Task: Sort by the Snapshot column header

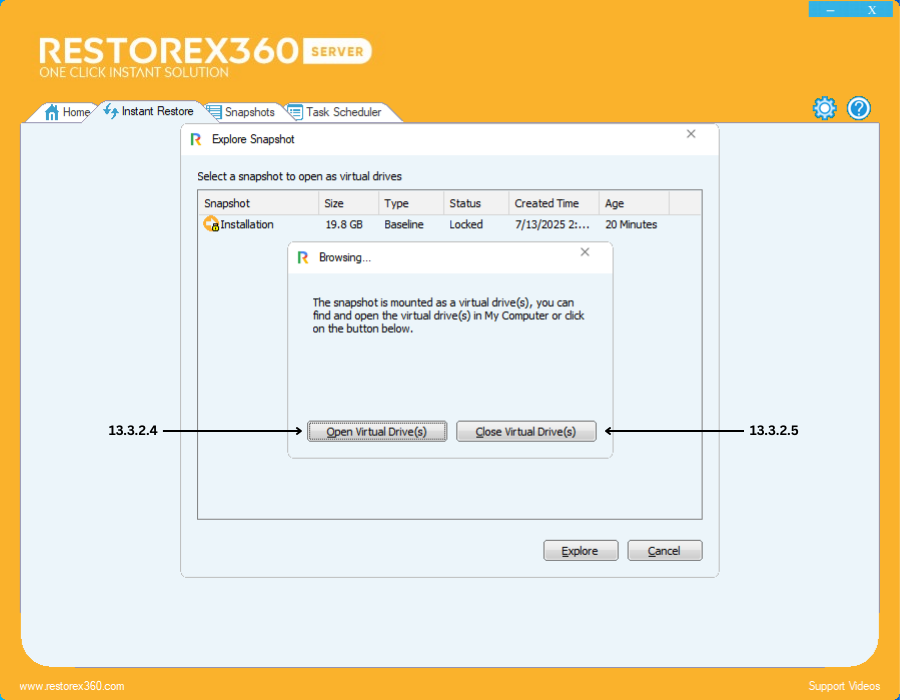Action: 258,203
